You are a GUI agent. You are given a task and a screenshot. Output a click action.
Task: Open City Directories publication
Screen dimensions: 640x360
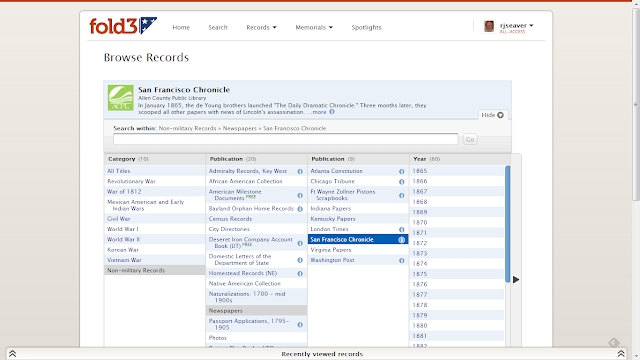point(256,229)
